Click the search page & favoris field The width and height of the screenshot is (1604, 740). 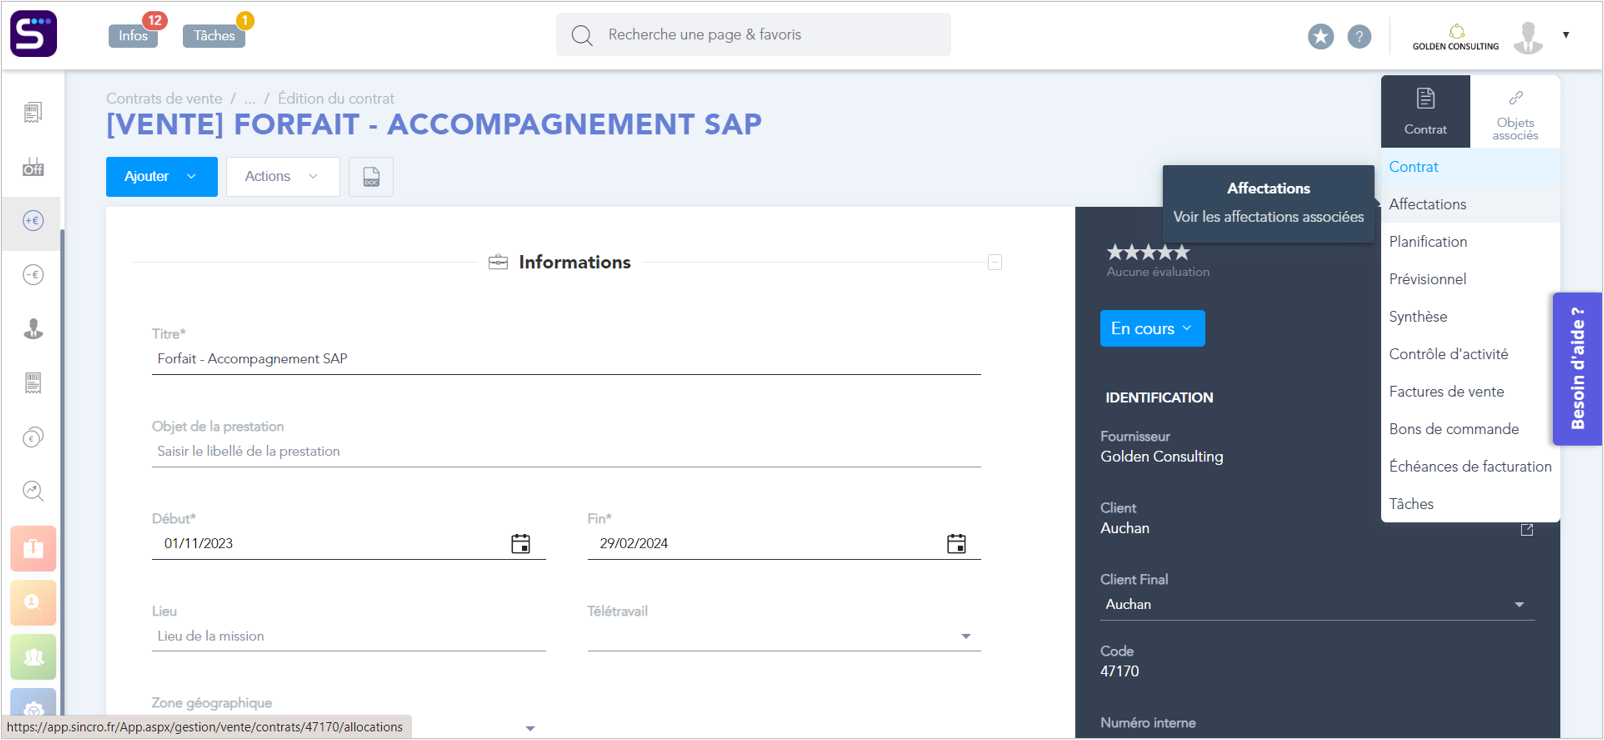(753, 35)
